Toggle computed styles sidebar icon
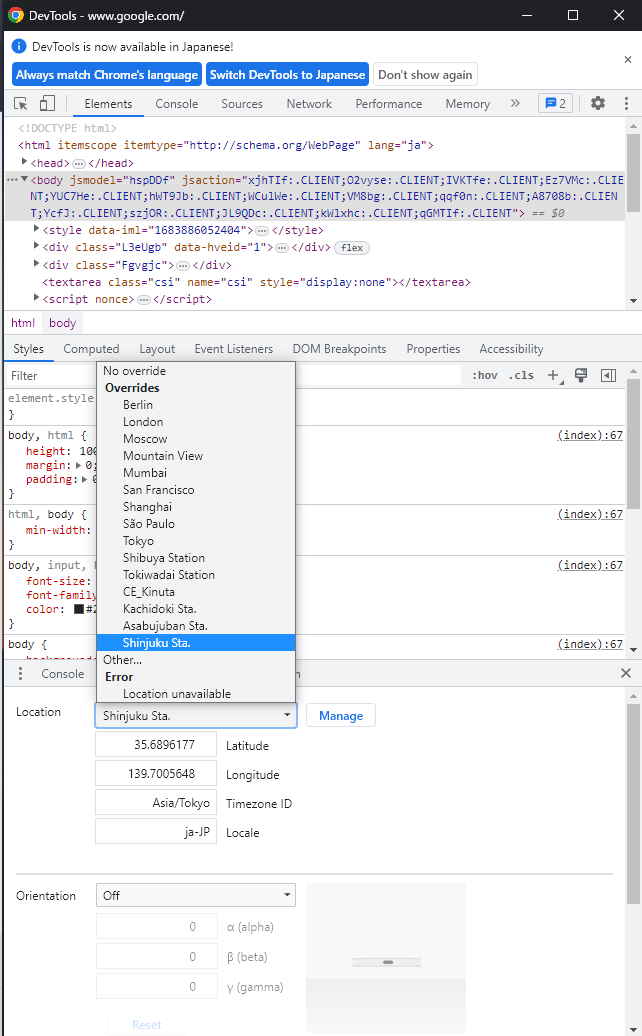 [608, 375]
